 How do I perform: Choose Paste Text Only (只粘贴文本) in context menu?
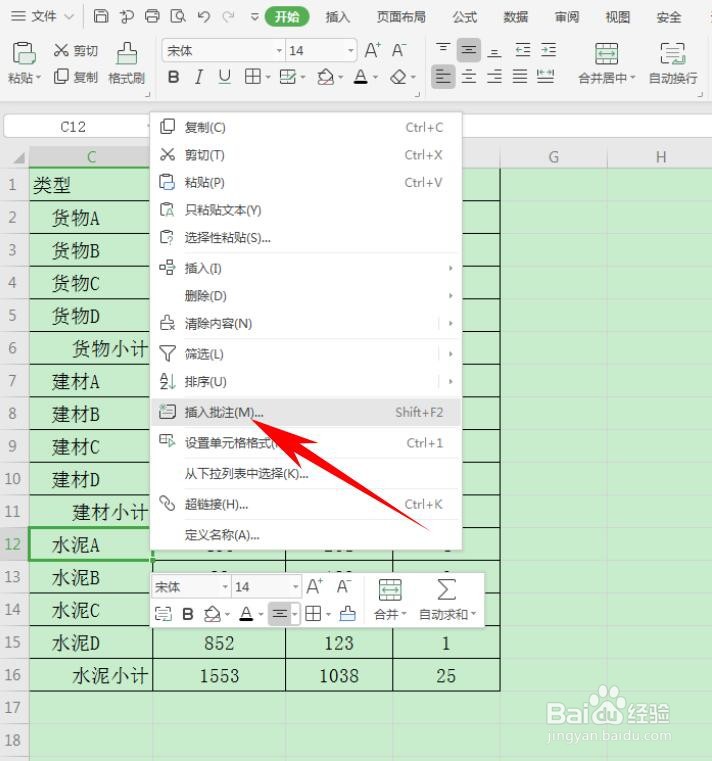tap(306, 210)
